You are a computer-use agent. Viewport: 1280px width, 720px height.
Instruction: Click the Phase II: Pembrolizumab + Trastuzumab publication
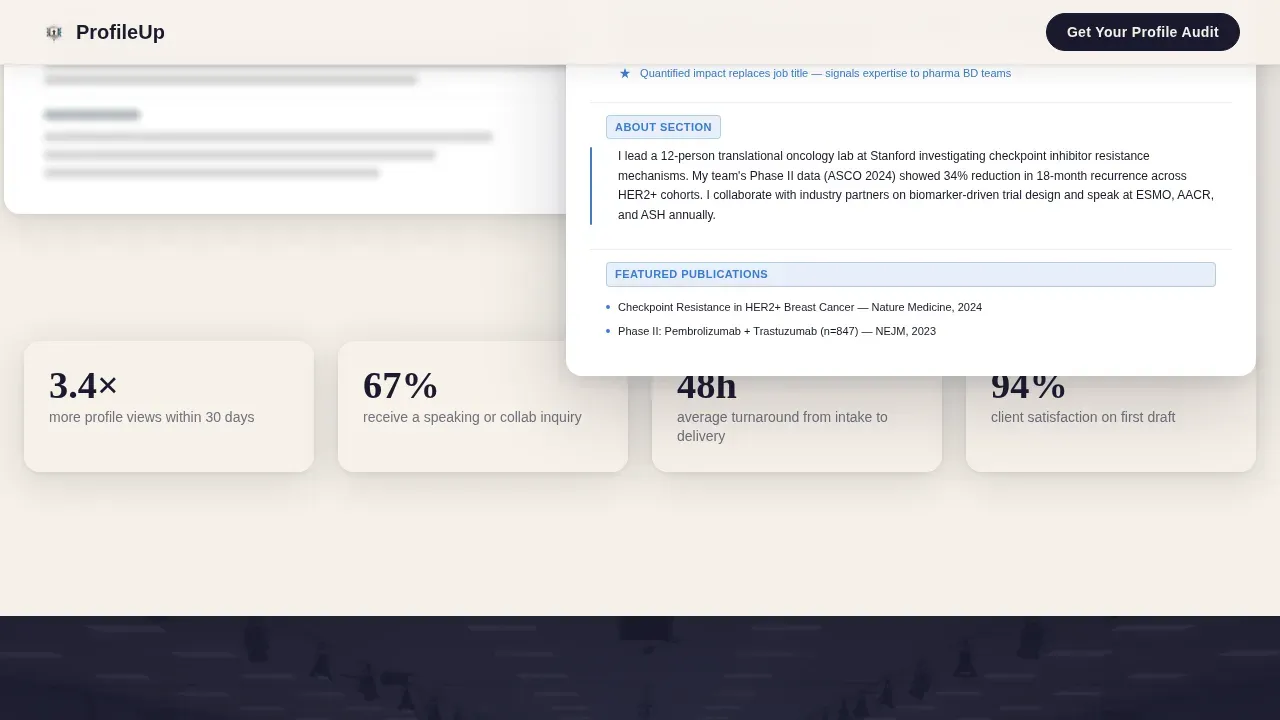pyautogui.click(x=777, y=331)
